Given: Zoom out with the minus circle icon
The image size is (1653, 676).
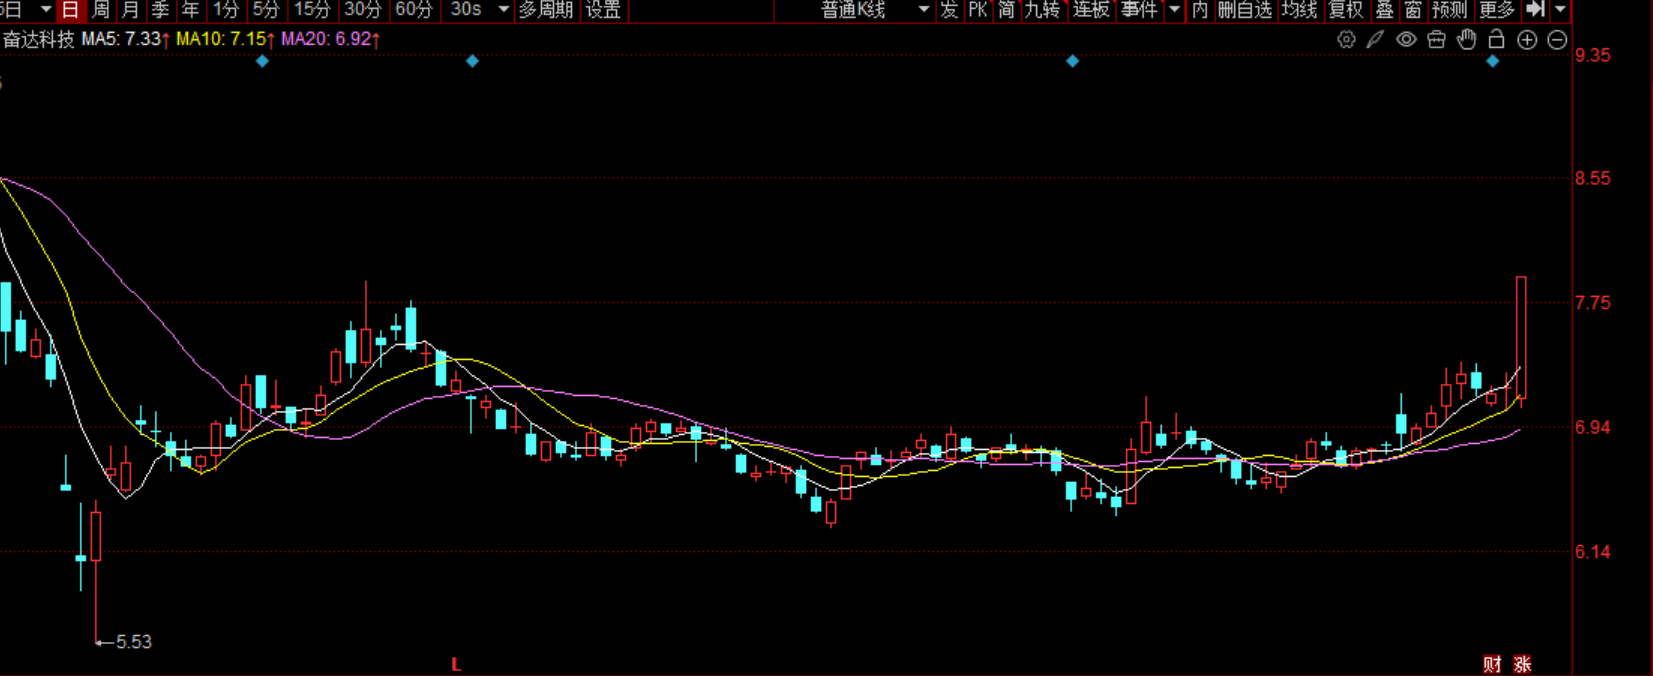Looking at the screenshot, I should tap(1557, 40).
